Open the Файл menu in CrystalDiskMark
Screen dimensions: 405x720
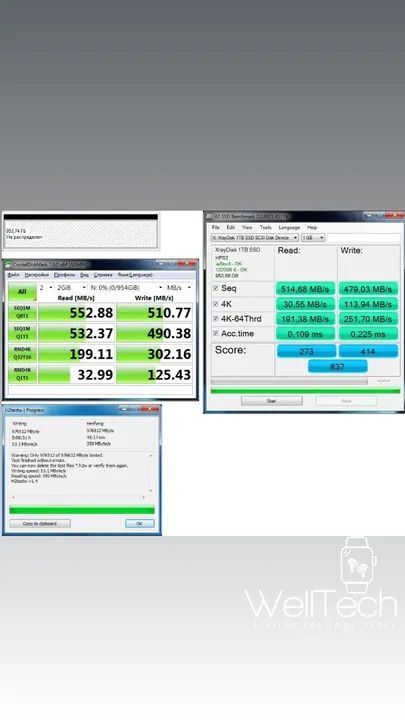(13, 275)
